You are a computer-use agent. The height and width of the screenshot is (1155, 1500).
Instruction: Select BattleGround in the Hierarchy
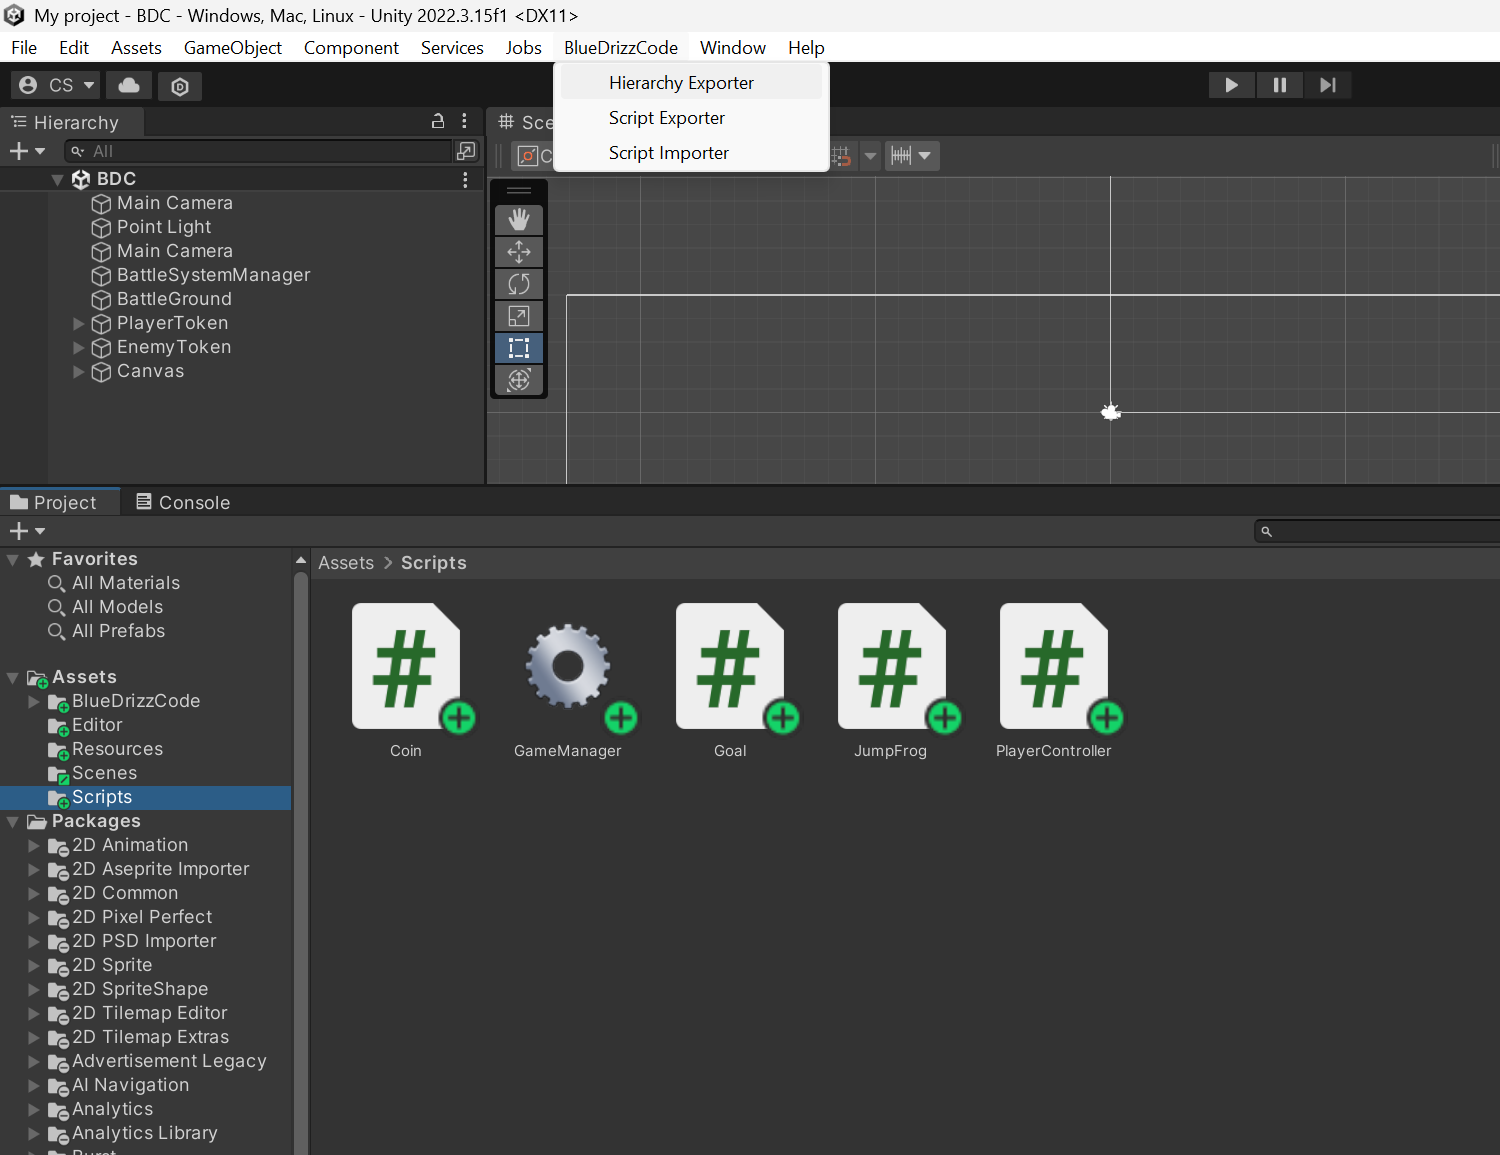point(174,299)
